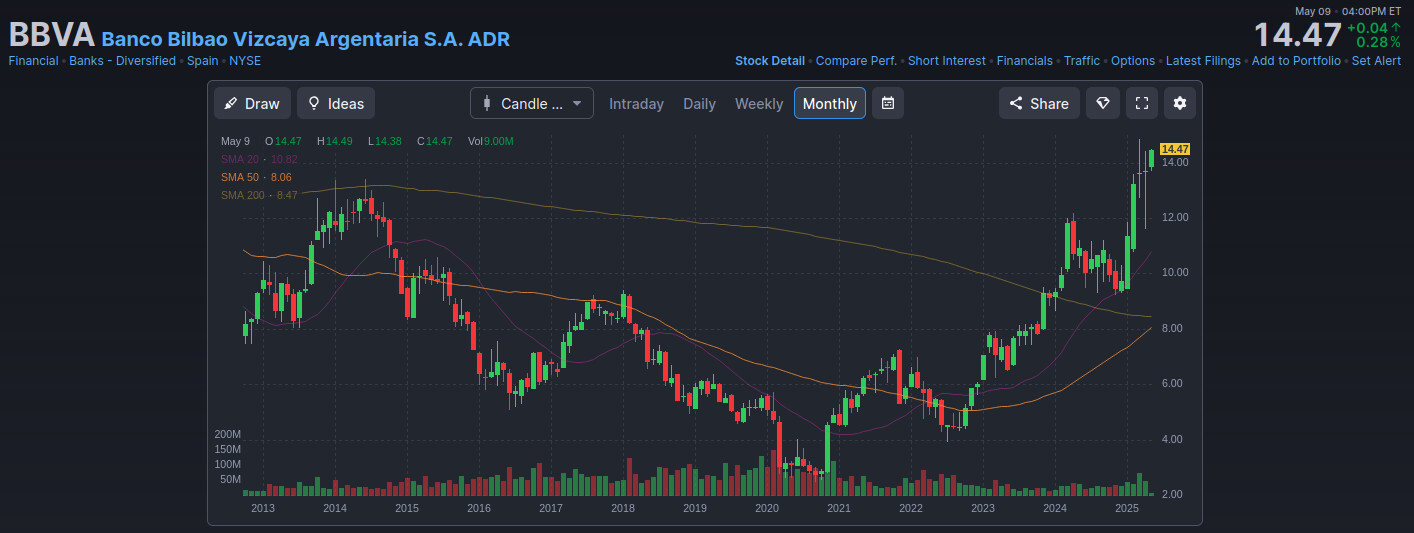
Task: Click the 2020 year label on time axis
Action: point(767,509)
